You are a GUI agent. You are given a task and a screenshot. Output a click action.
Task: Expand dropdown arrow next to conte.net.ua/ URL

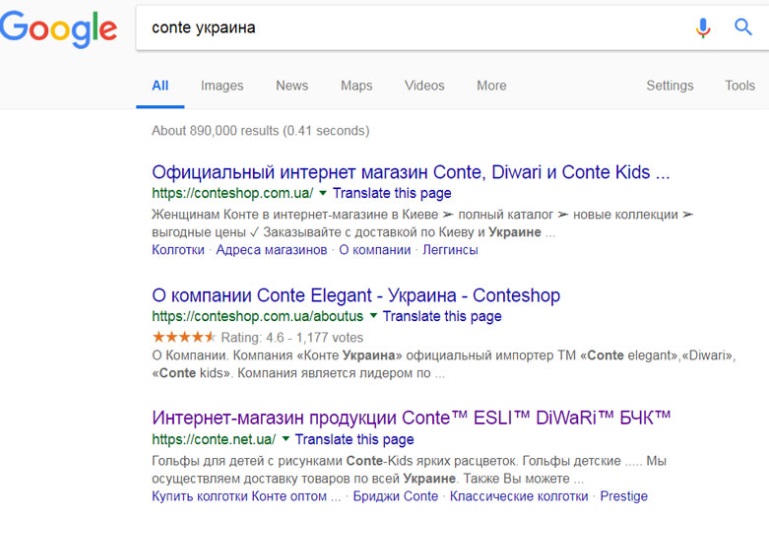(286, 439)
